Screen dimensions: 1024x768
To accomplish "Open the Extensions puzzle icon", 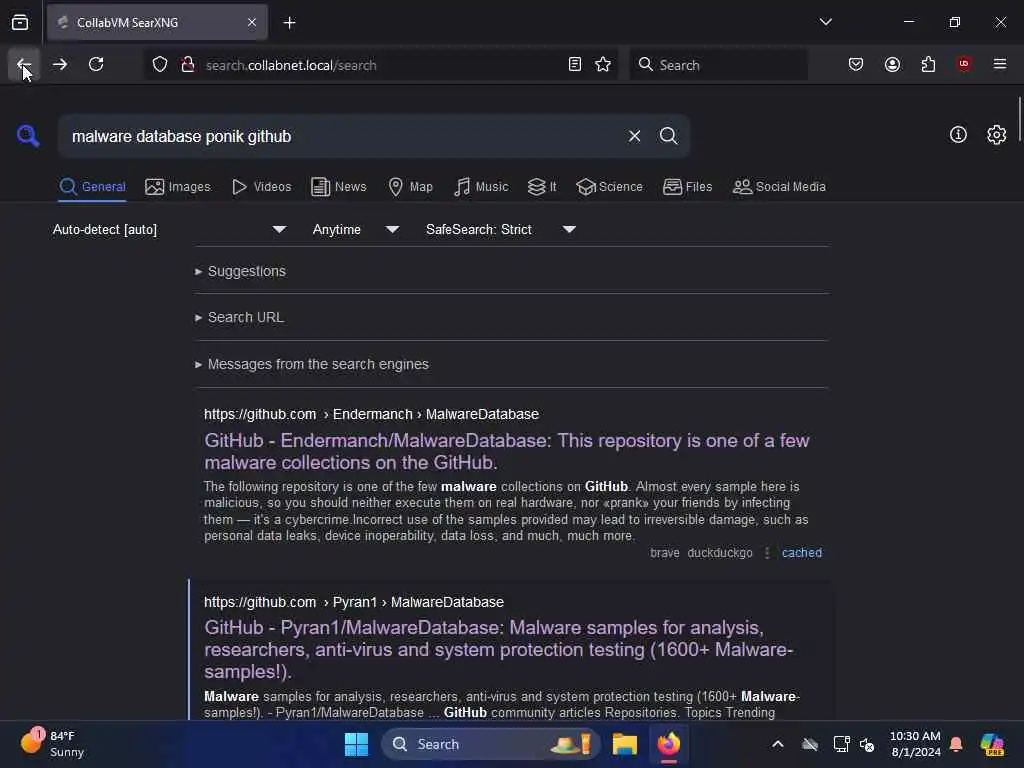I will click(x=928, y=64).
